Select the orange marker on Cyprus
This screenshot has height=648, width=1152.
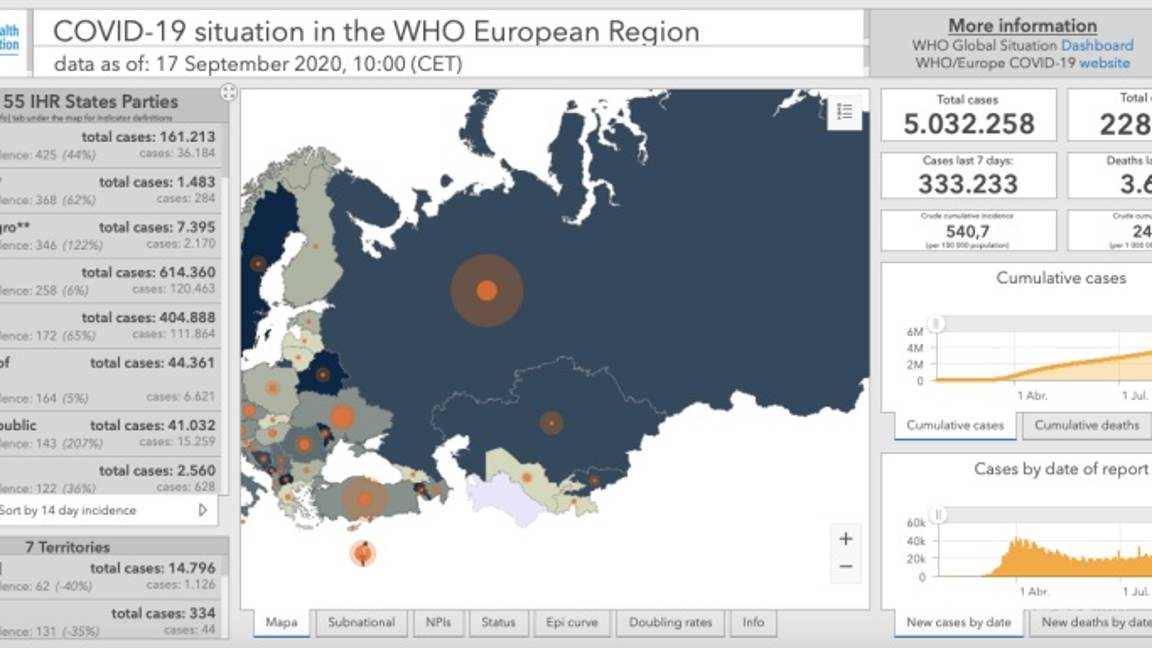363,552
